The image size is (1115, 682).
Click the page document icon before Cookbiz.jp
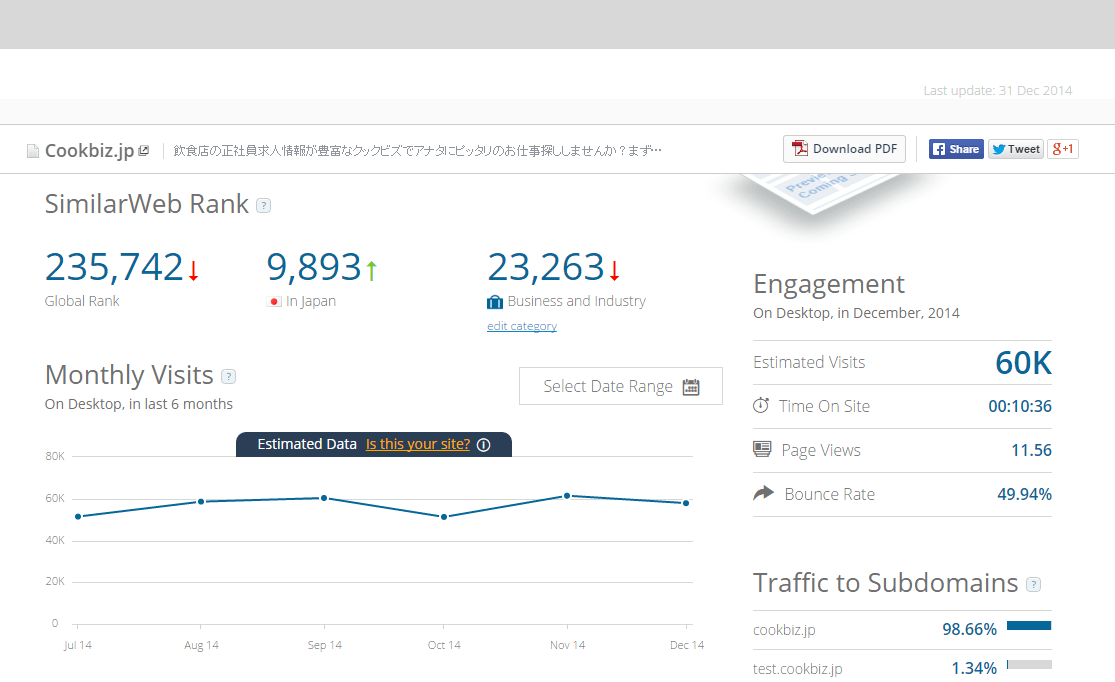(x=33, y=151)
